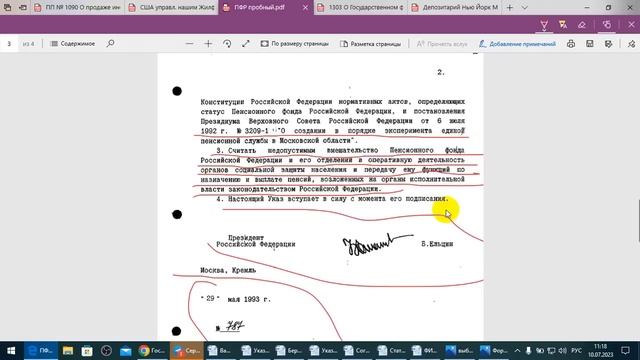The height and width of the screenshot is (360, 640).
Task: Show hidden system tray icons
Action: click(517, 351)
